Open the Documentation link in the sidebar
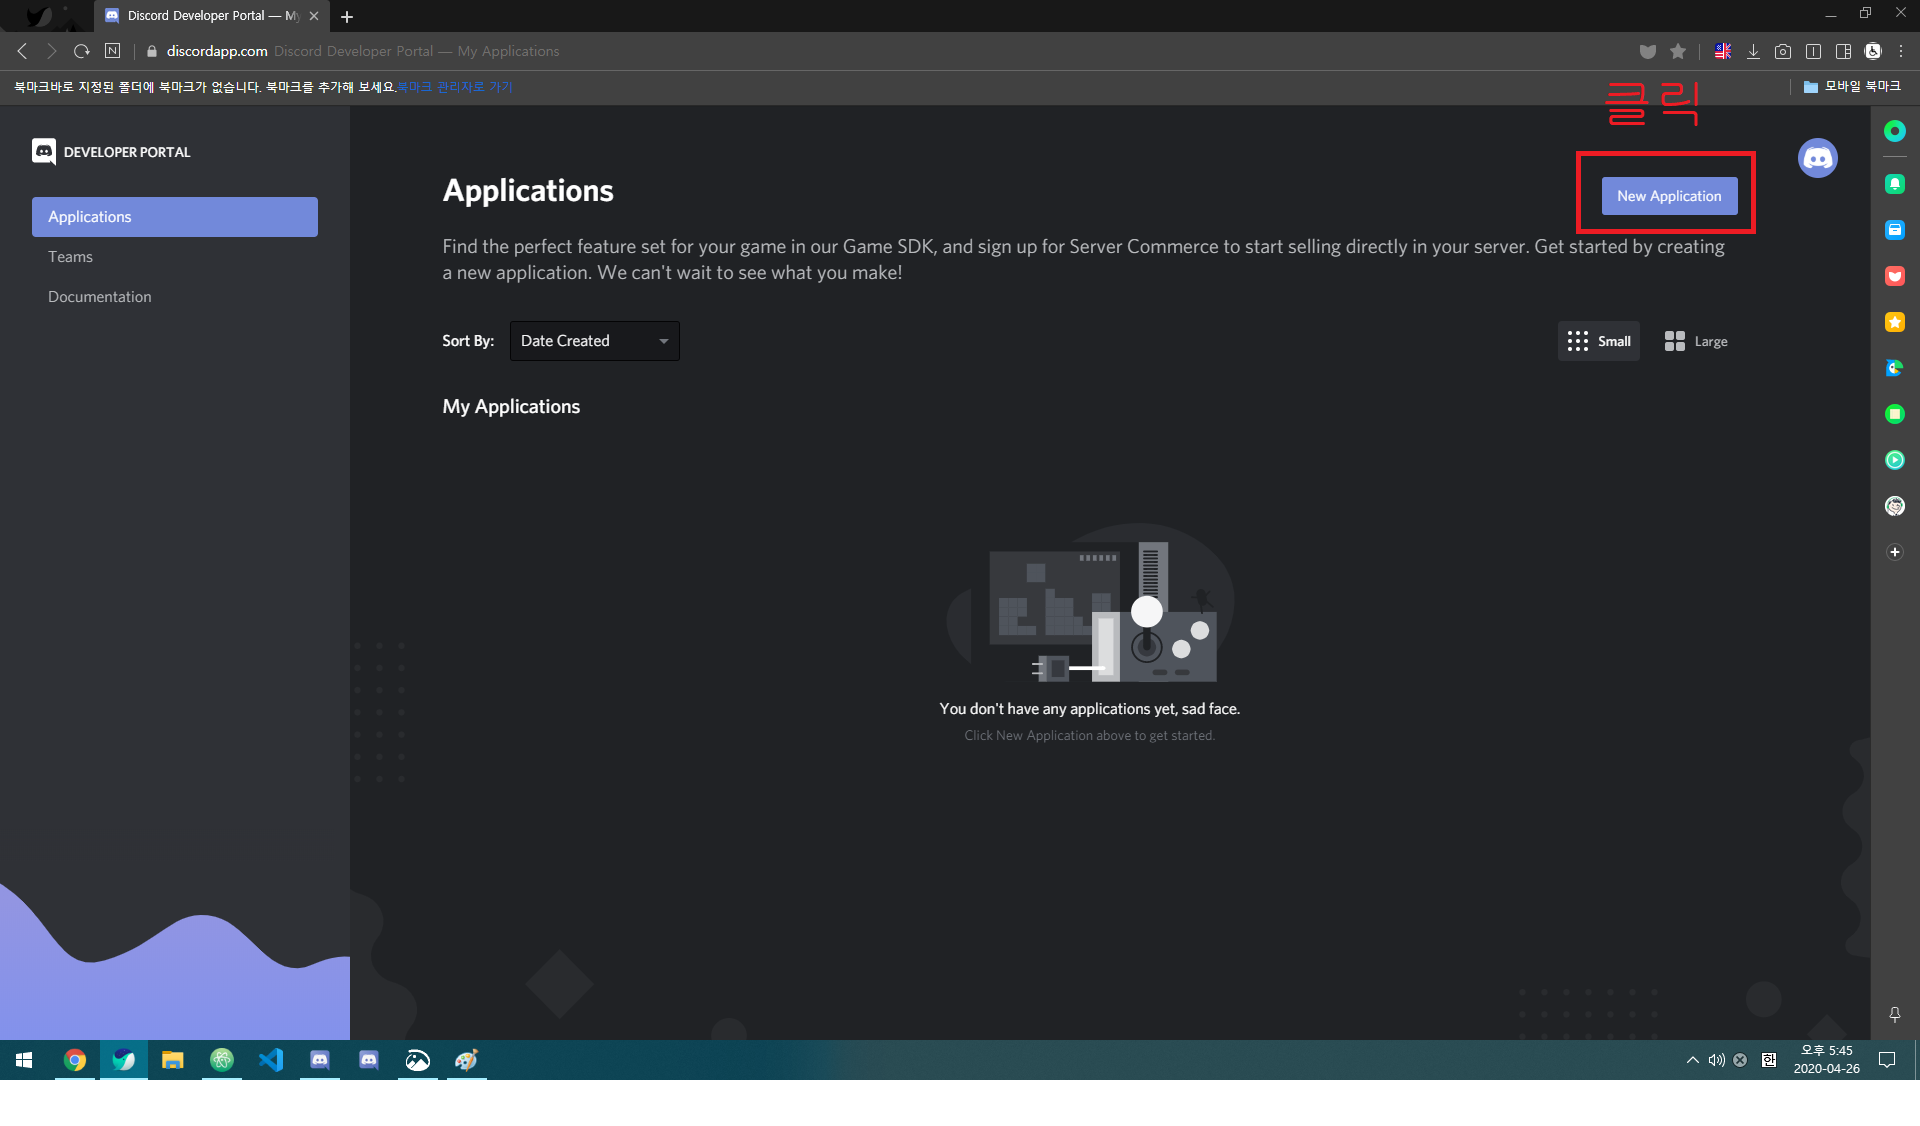 click(100, 297)
